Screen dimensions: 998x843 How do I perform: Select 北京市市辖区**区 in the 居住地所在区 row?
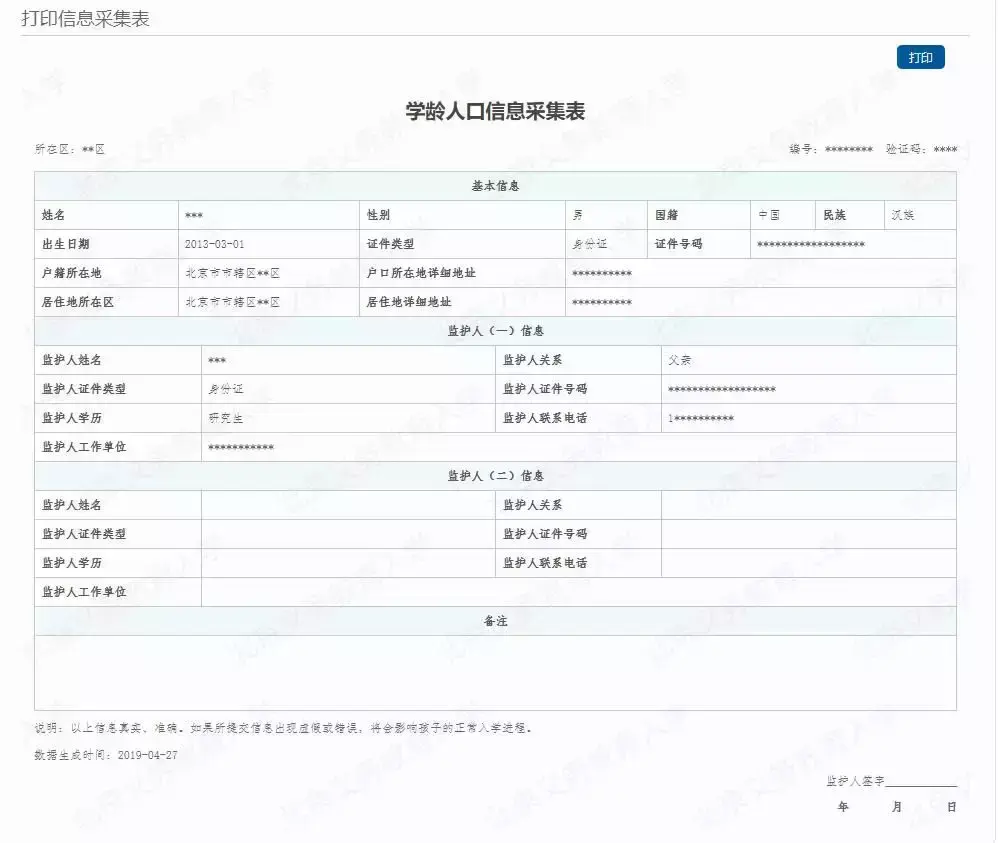click(x=232, y=302)
